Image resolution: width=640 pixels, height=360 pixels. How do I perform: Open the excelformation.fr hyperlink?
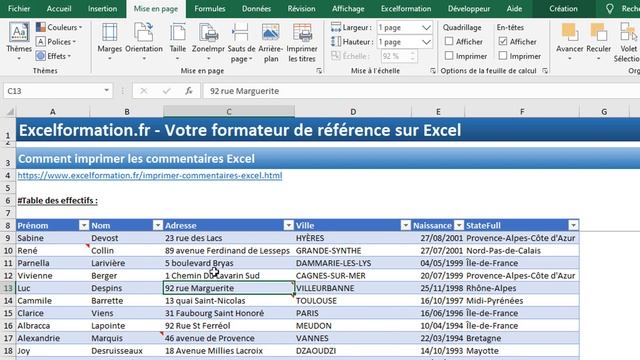click(x=150, y=175)
